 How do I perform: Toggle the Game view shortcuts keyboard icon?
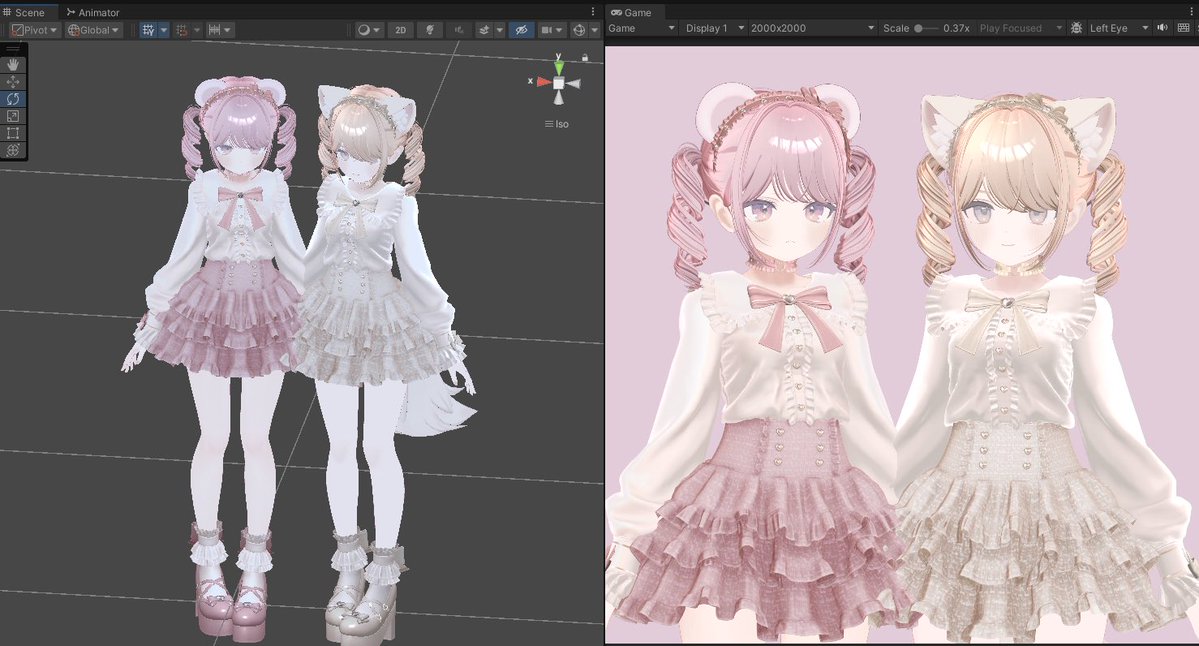tap(1184, 28)
